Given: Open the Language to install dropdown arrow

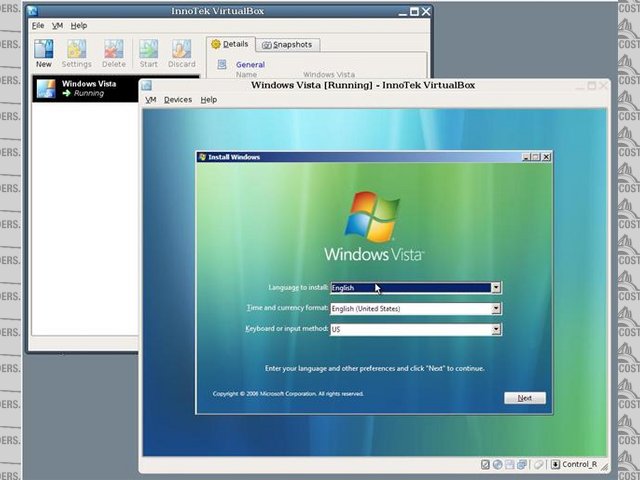Looking at the screenshot, I should [496, 288].
